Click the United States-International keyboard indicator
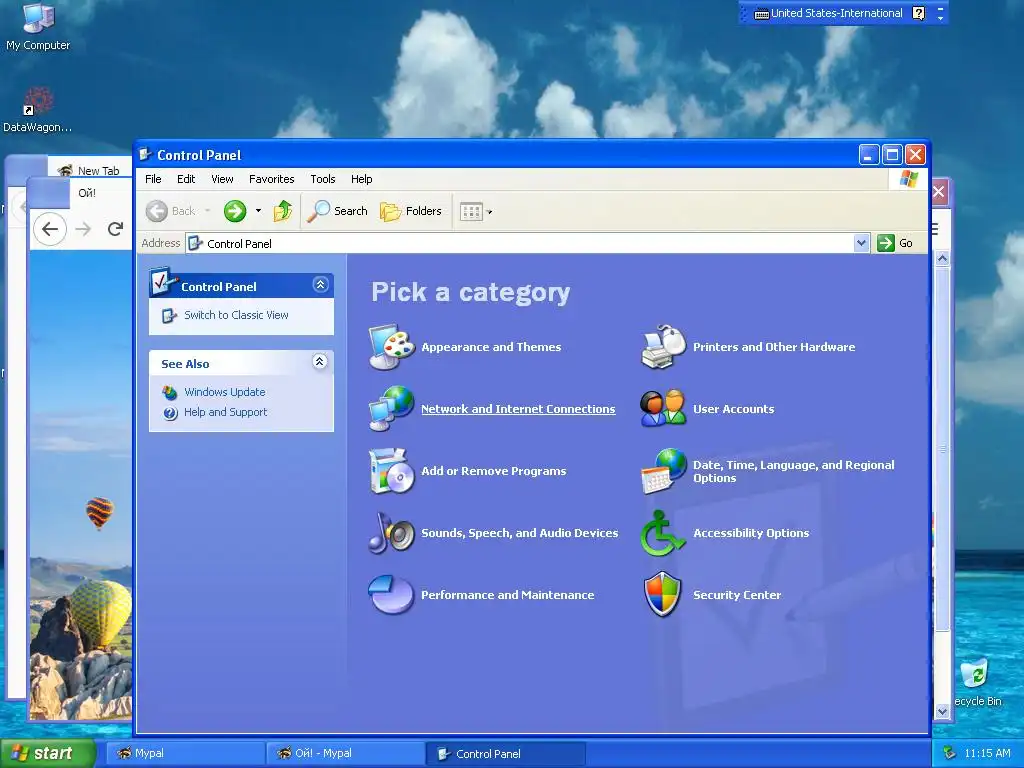1024x768 pixels. (x=829, y=13)
